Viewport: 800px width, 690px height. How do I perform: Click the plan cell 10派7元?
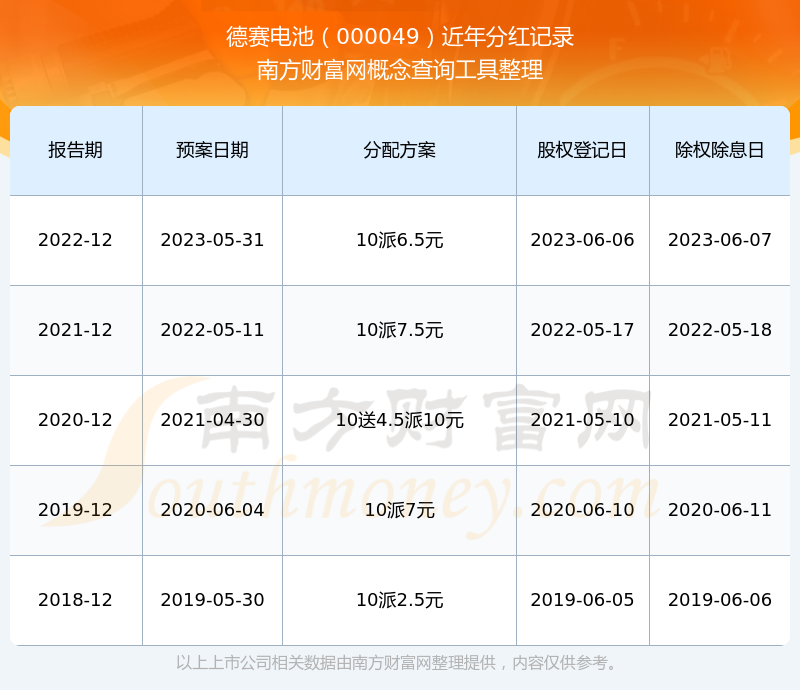coord(399,510)
